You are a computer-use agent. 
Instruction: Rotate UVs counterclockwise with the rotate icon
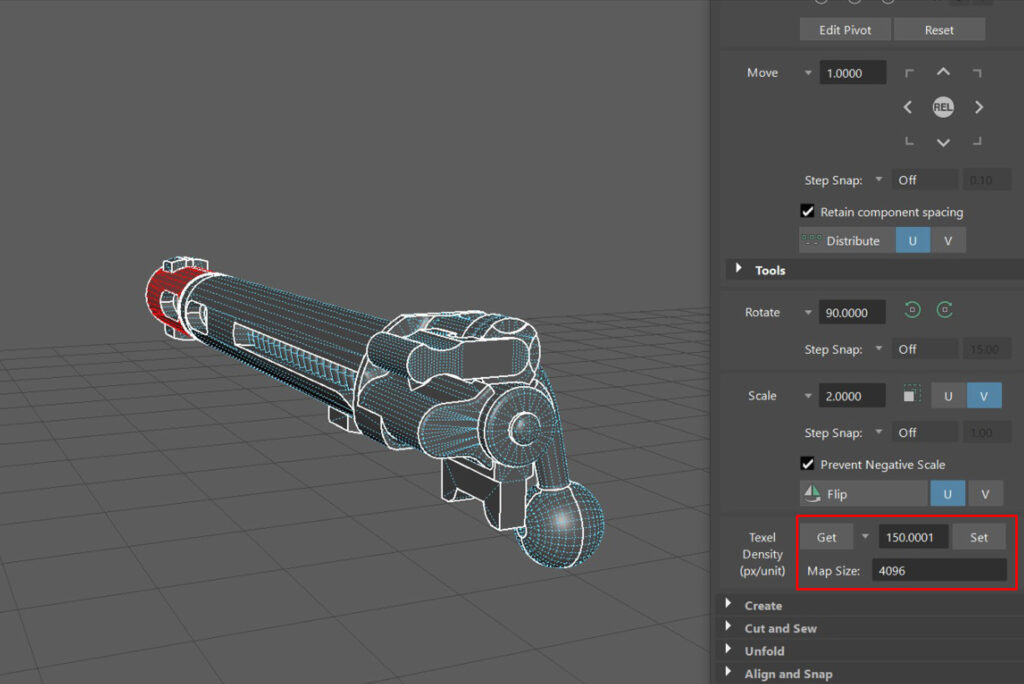tap(912, 311)
